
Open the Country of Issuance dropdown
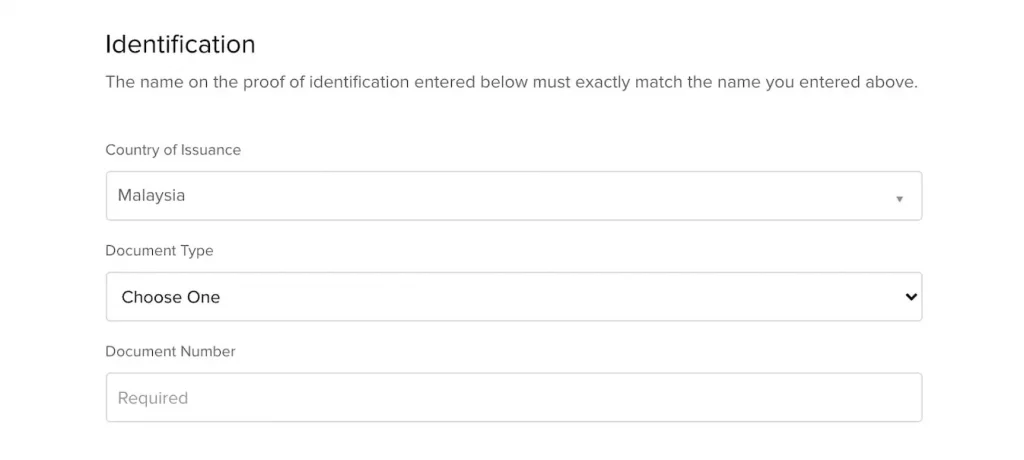tap(513, 196)
